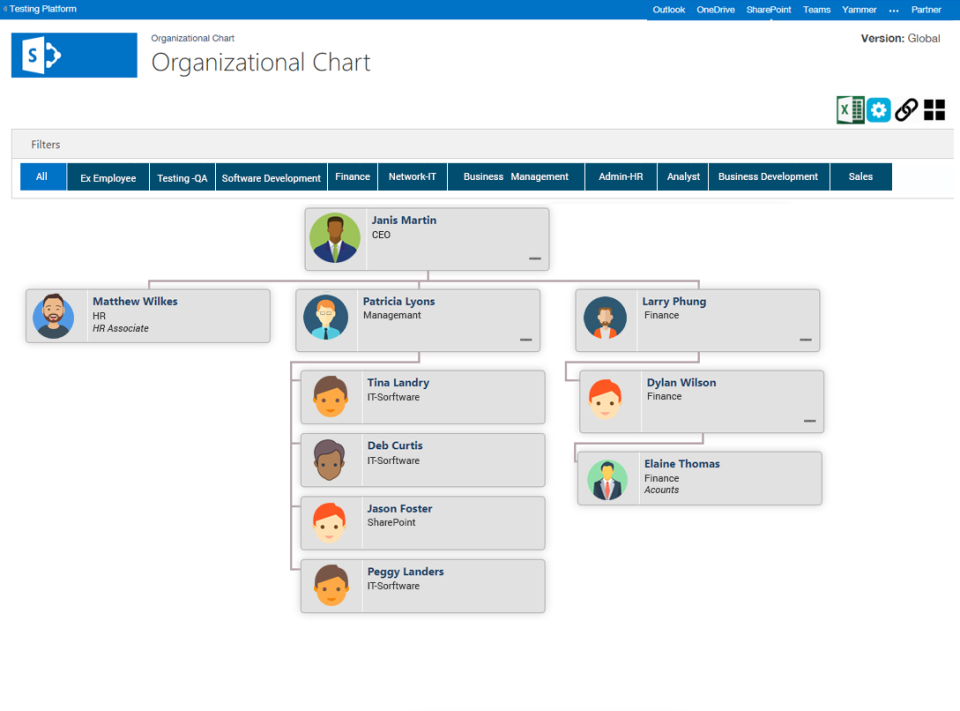Click the copy link icon

[905, 110]
